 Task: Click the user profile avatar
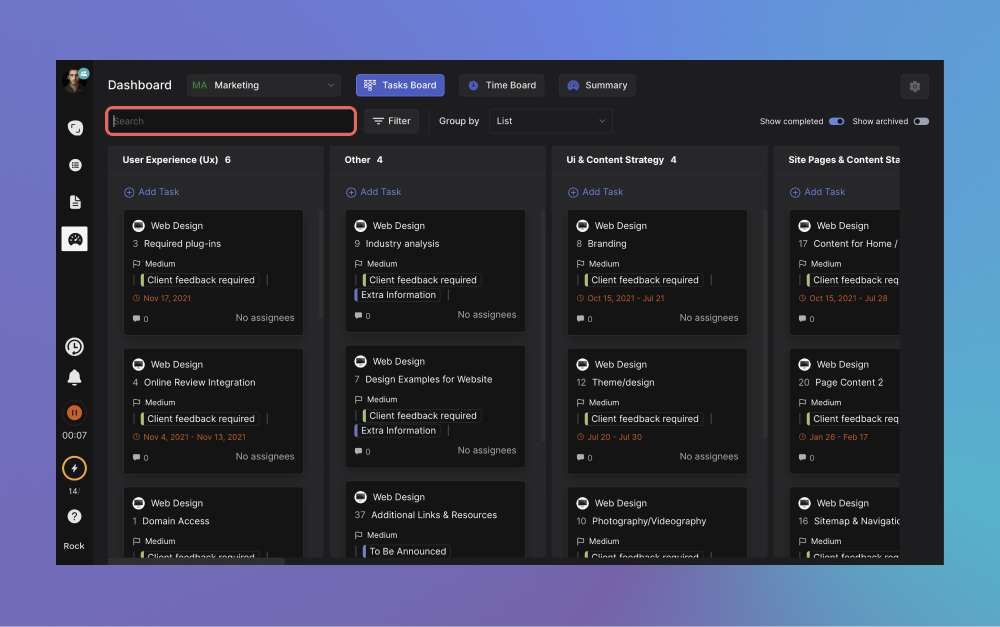(75, 81)
